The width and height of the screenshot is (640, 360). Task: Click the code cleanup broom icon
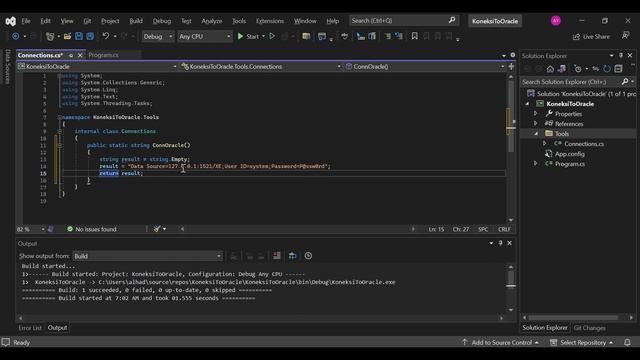pyautogui.click(x=157, y=229)
